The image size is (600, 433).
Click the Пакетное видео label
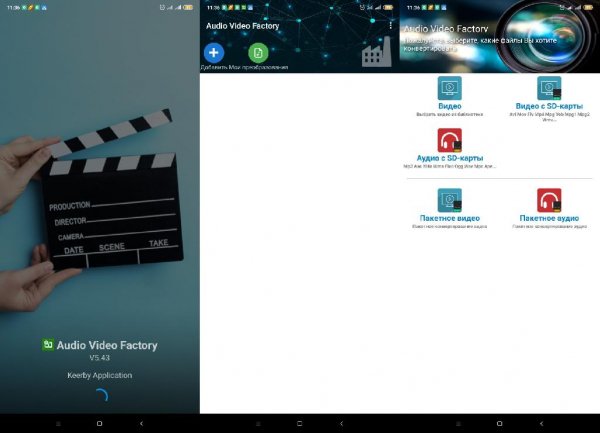point(450,218)
